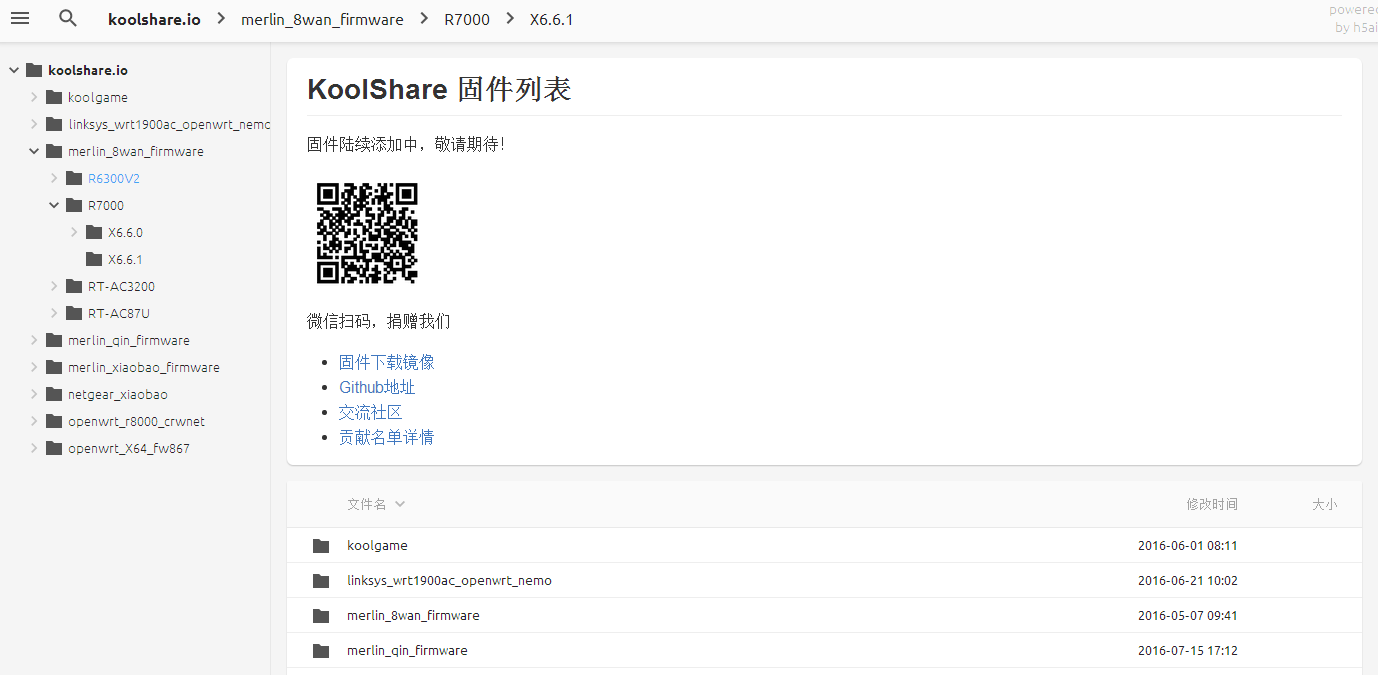Expand the RT-AC3200 tree node

54,286
